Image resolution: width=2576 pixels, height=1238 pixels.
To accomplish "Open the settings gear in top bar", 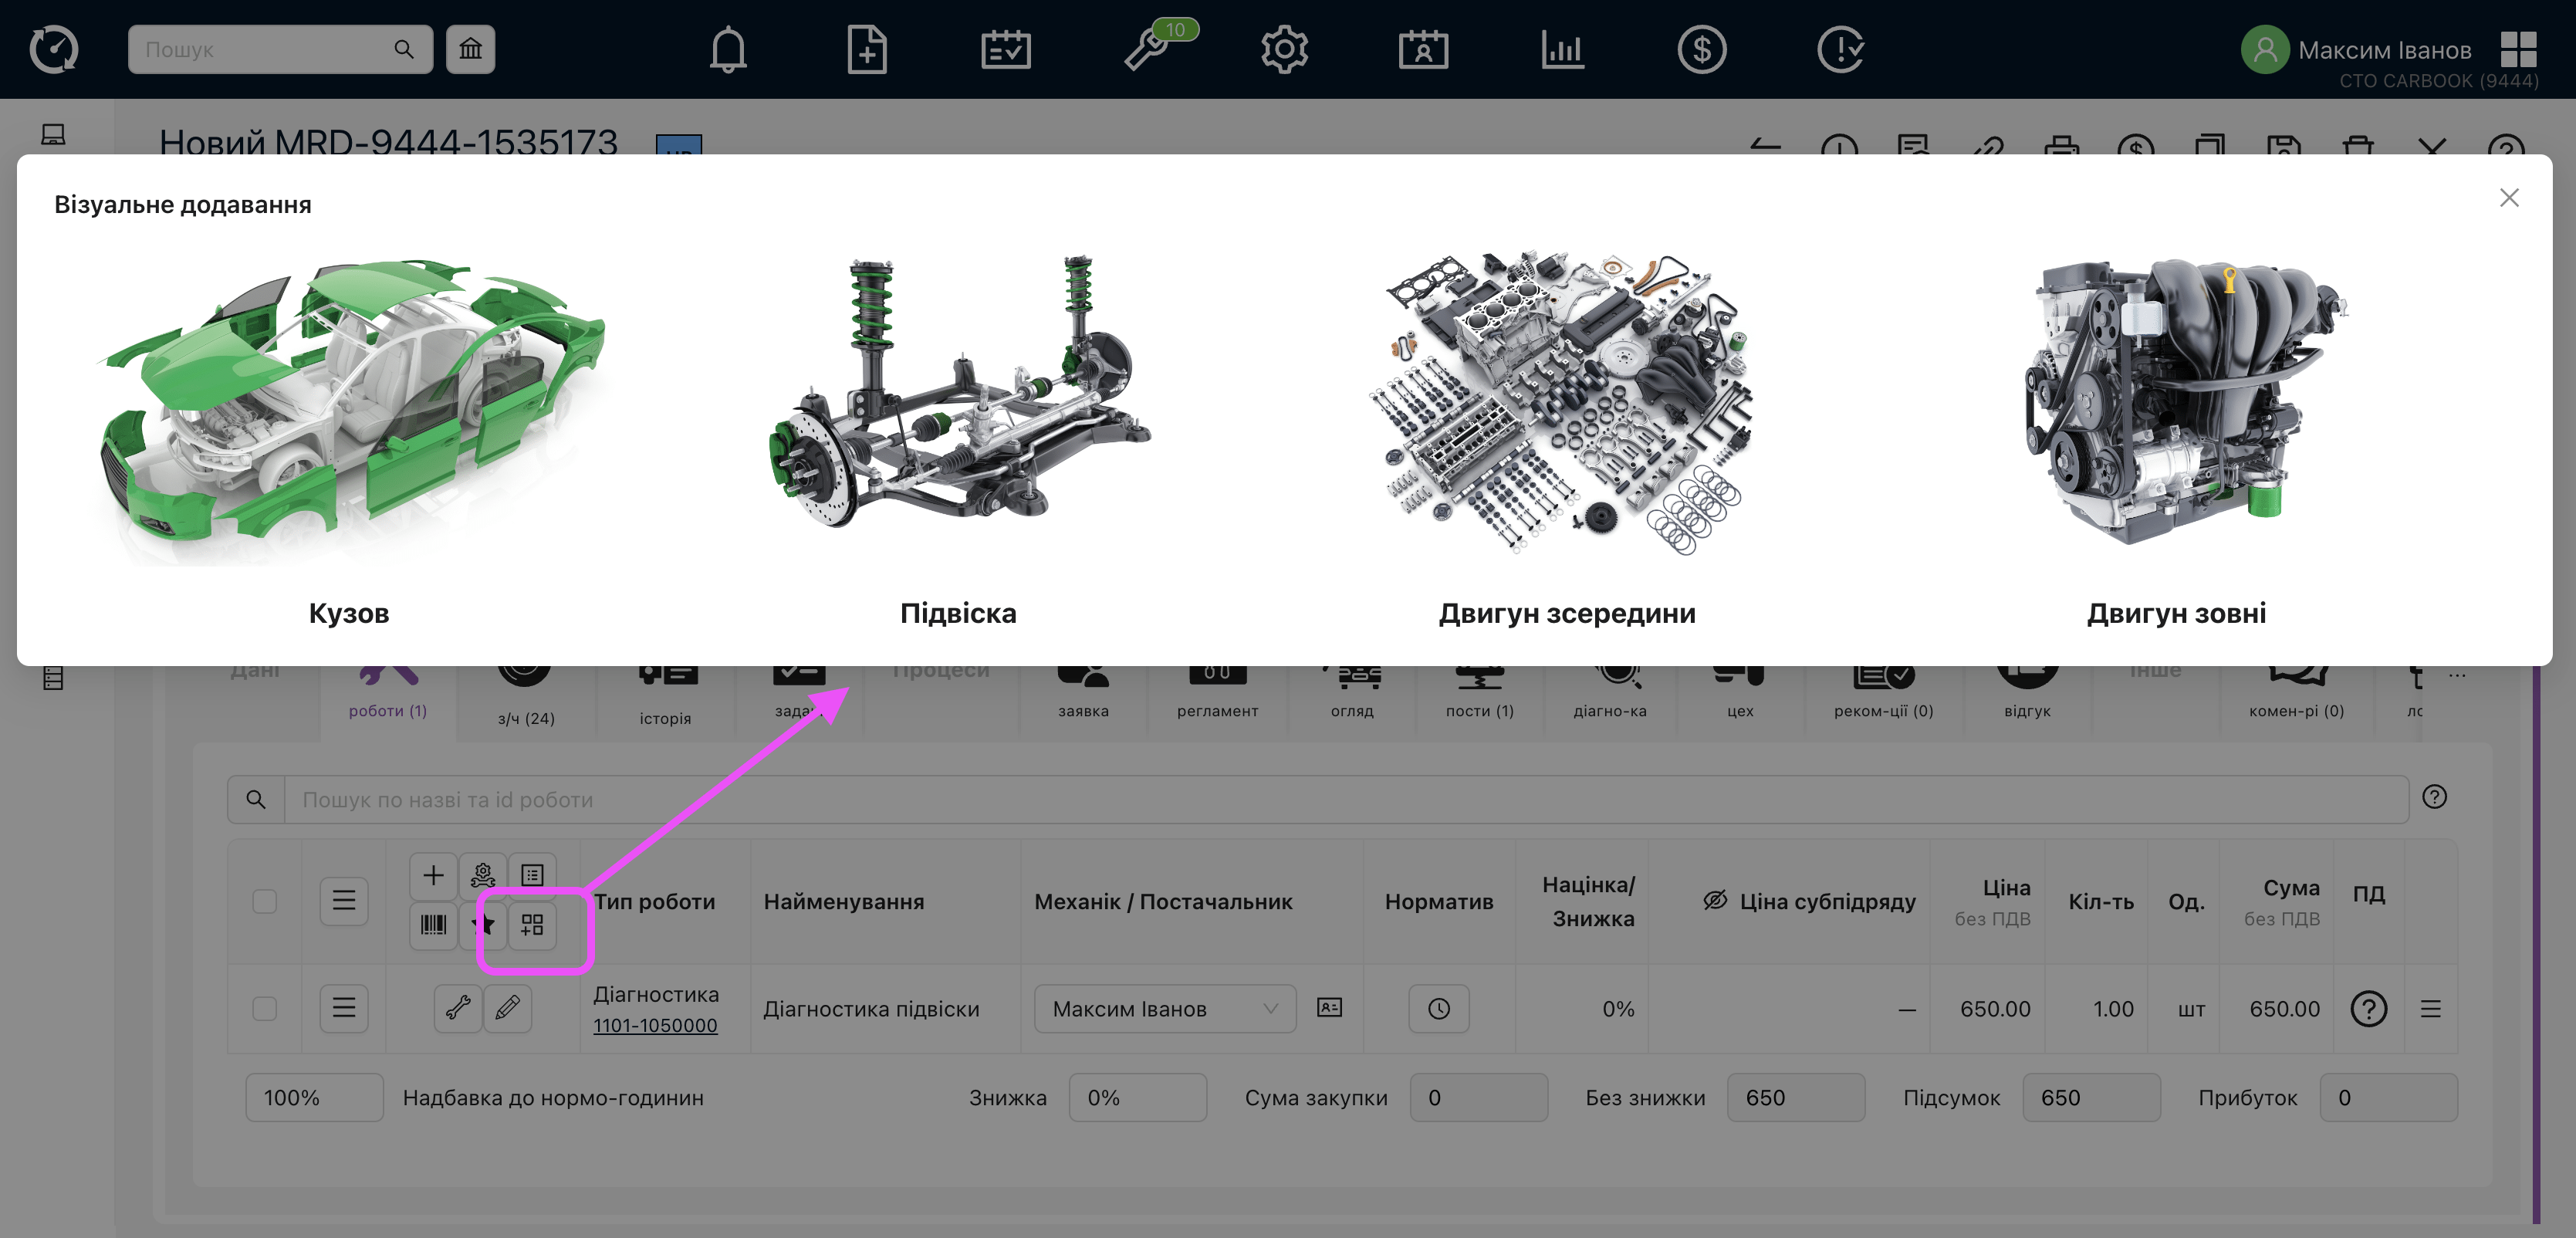I will (x=1284, y=49).
